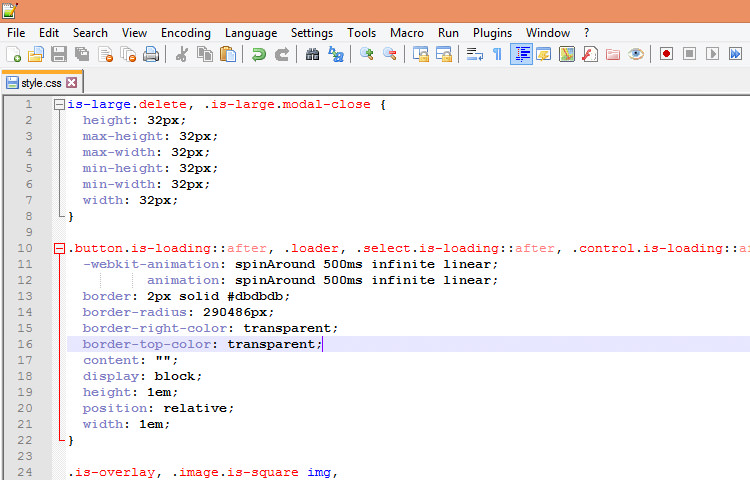The image size is (750, 480).
Task: Undo the last edit with the green arrow
Action: tap(259, 54)
